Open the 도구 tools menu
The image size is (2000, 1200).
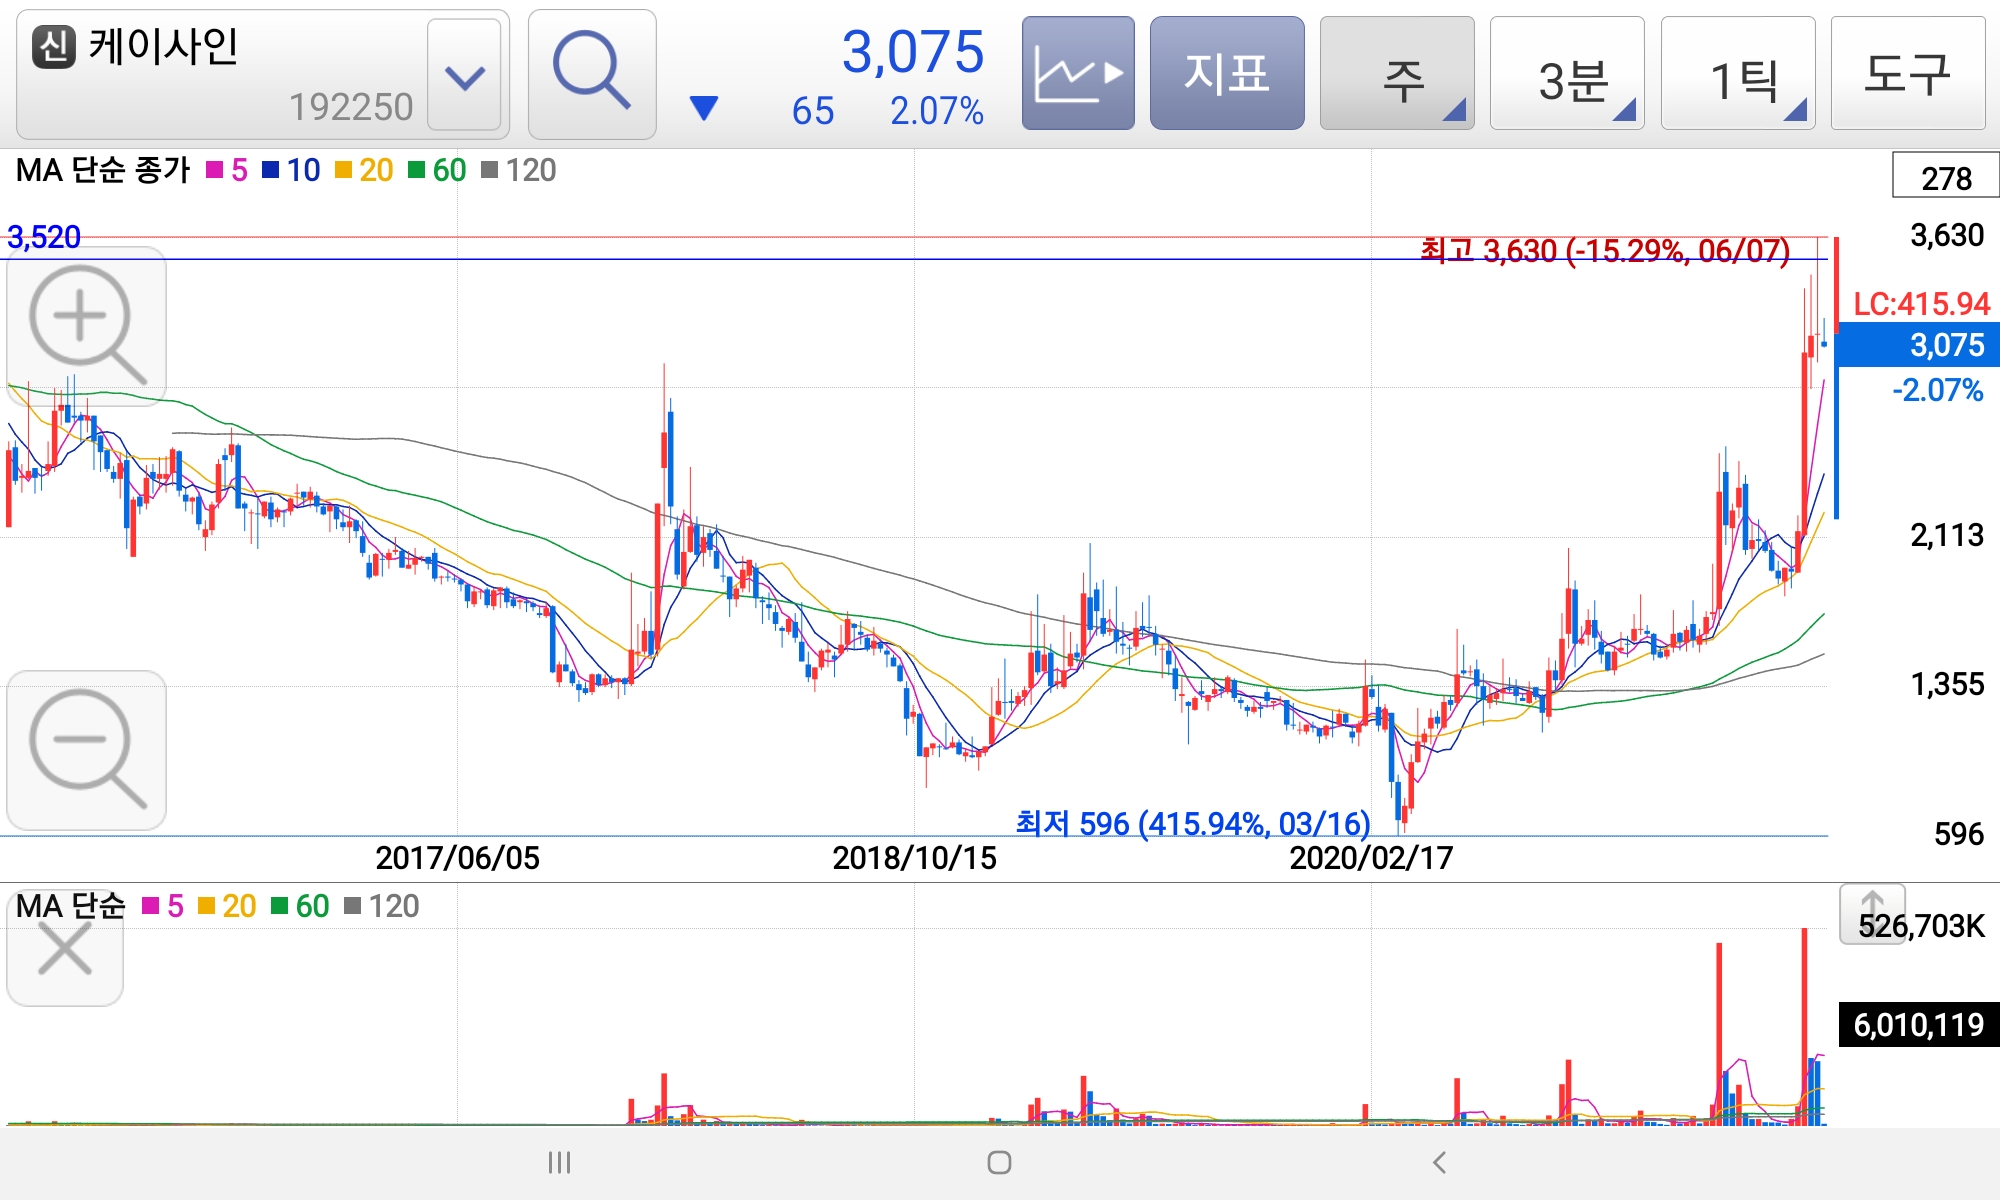(x=1907, y=73)
